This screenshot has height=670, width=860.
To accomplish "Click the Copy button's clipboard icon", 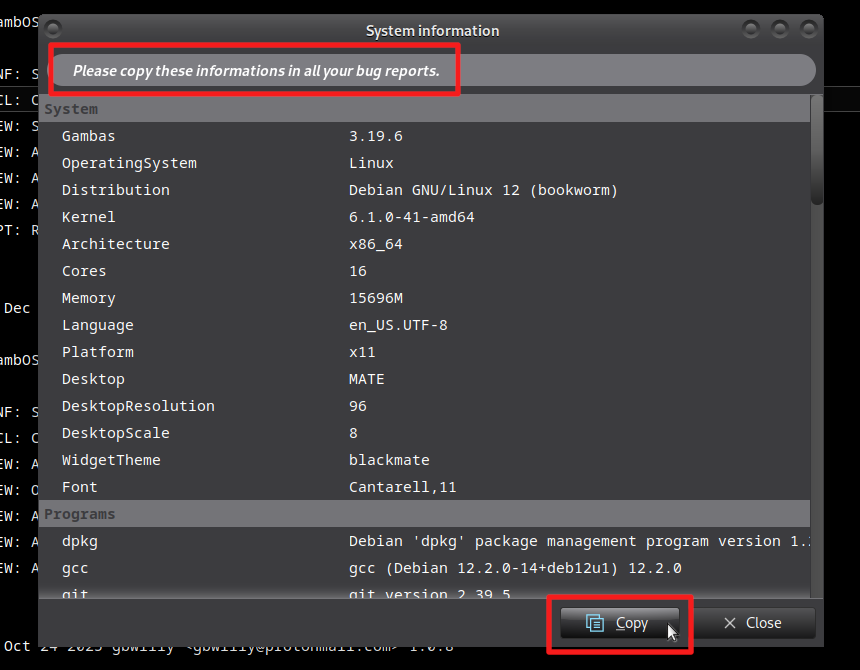I will 595,623.
